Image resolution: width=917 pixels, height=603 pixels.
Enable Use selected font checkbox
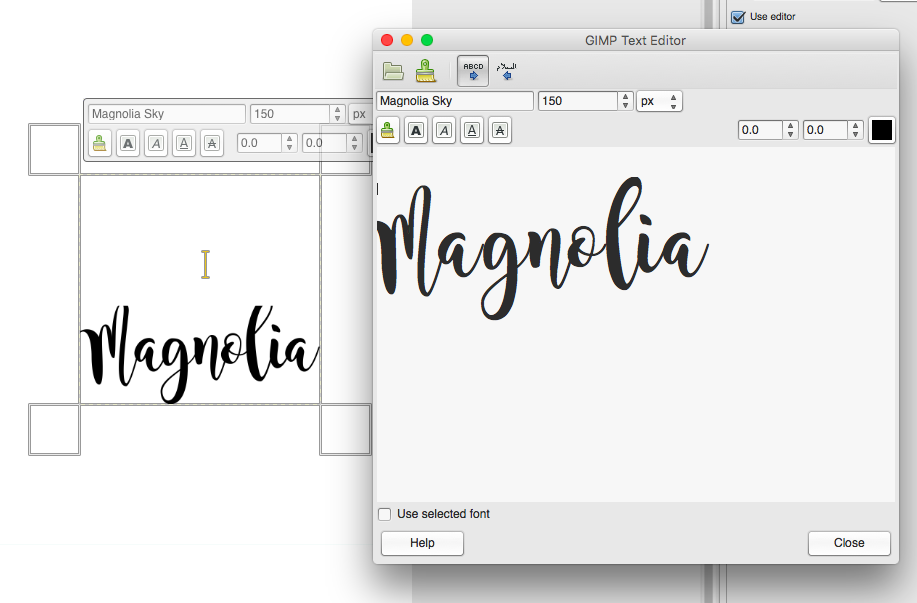pyautogui.click(x=384, y=514)
